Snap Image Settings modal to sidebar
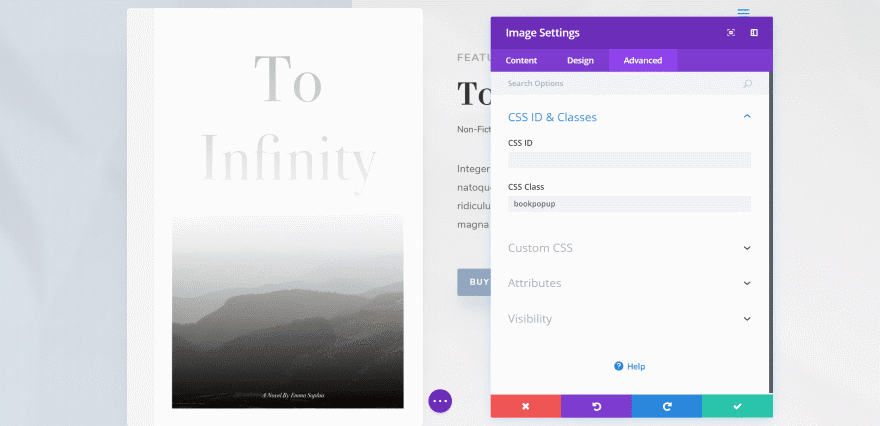Image resolution: width=880 pixels, height=426 pixels. [754, 33]
